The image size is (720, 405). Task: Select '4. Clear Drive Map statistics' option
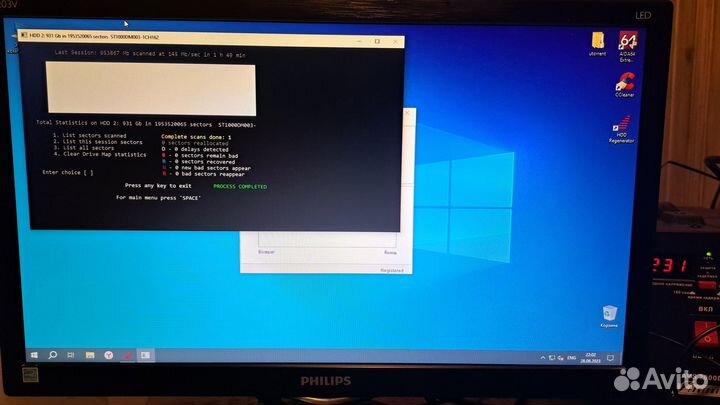tap(100, 154)
